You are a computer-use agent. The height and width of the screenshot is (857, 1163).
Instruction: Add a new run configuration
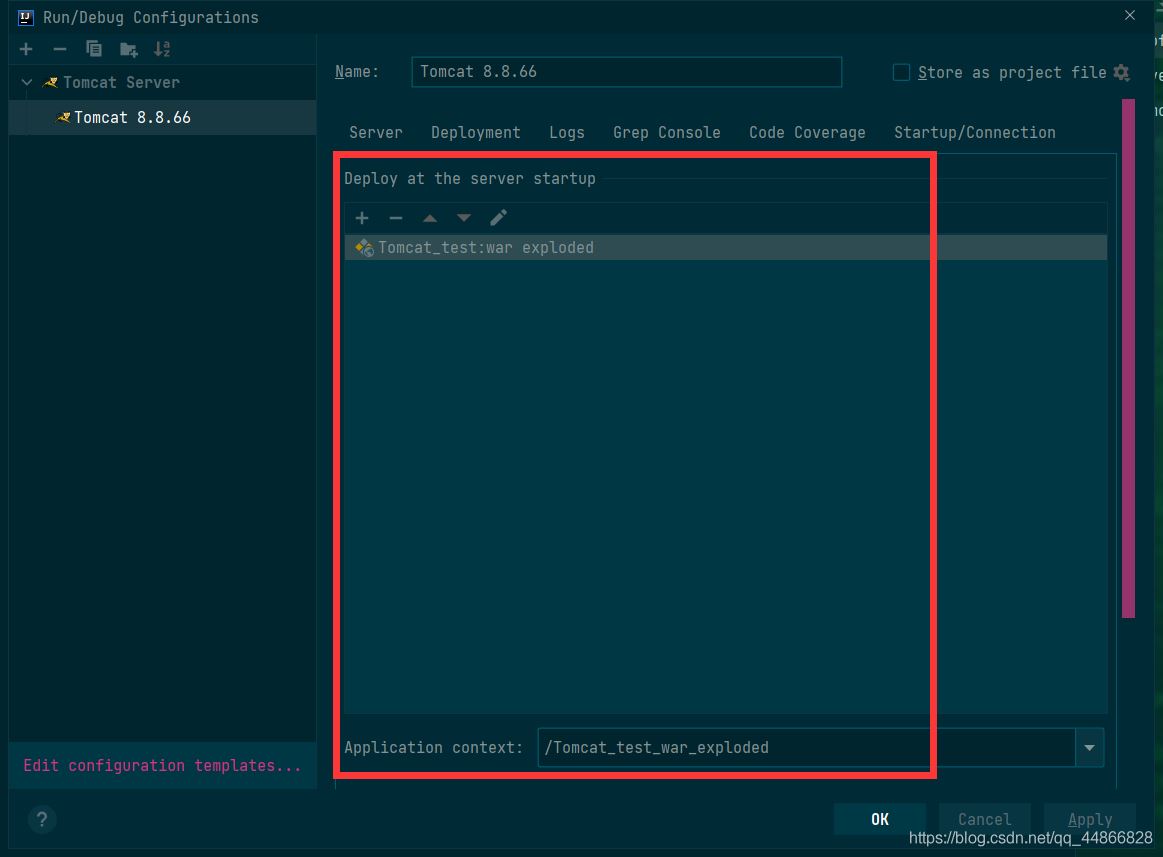click(x=26, y=49)
